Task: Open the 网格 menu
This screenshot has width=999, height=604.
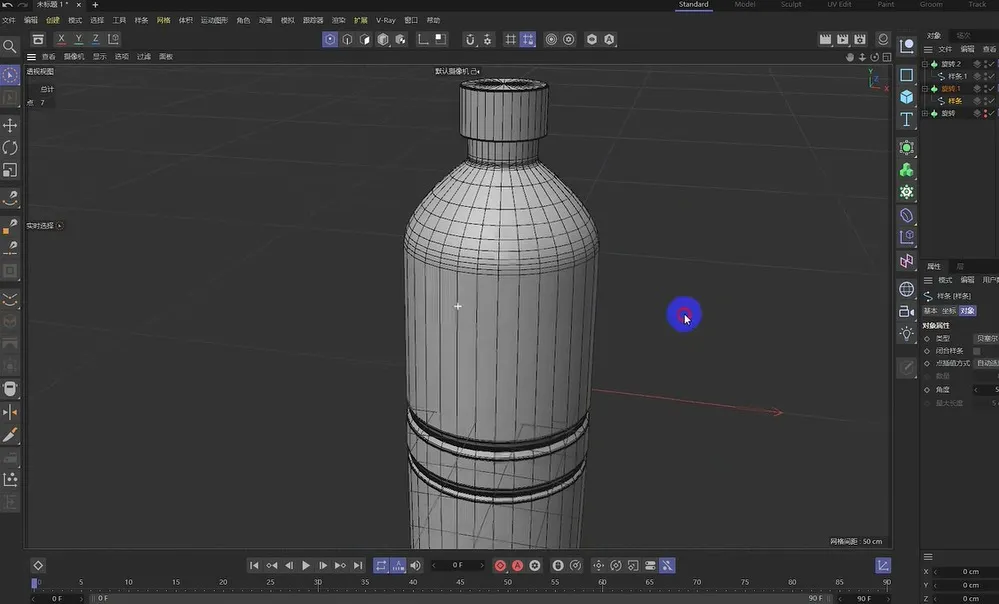Action: (x=163, y=20)
